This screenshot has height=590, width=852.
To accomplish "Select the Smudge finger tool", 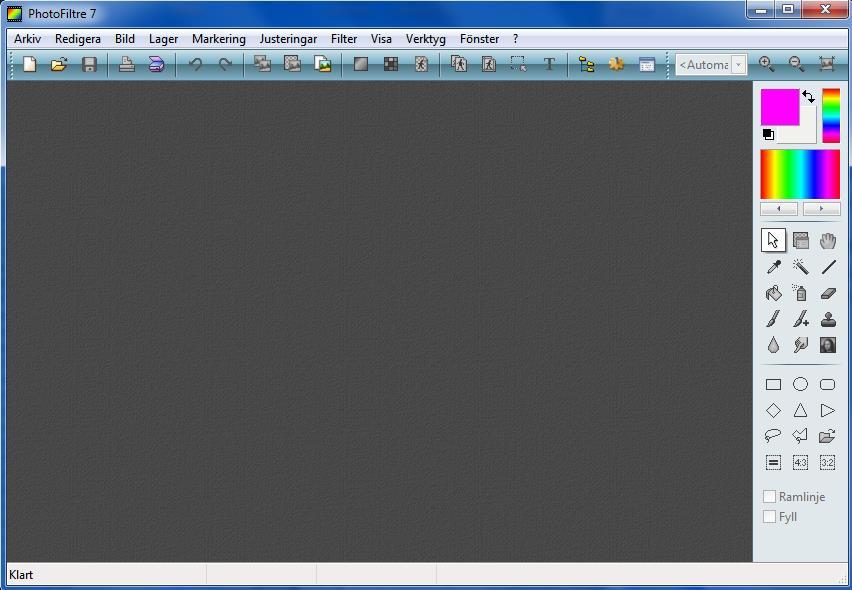I will point(800,345).
